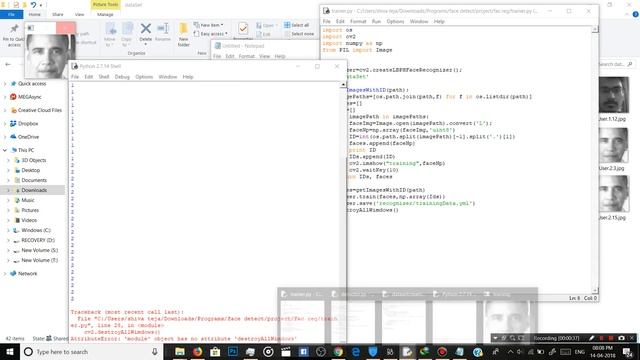
Task: Show hidden system tray icons chevron
Action: pyautogui.click(x=510, y=351)
